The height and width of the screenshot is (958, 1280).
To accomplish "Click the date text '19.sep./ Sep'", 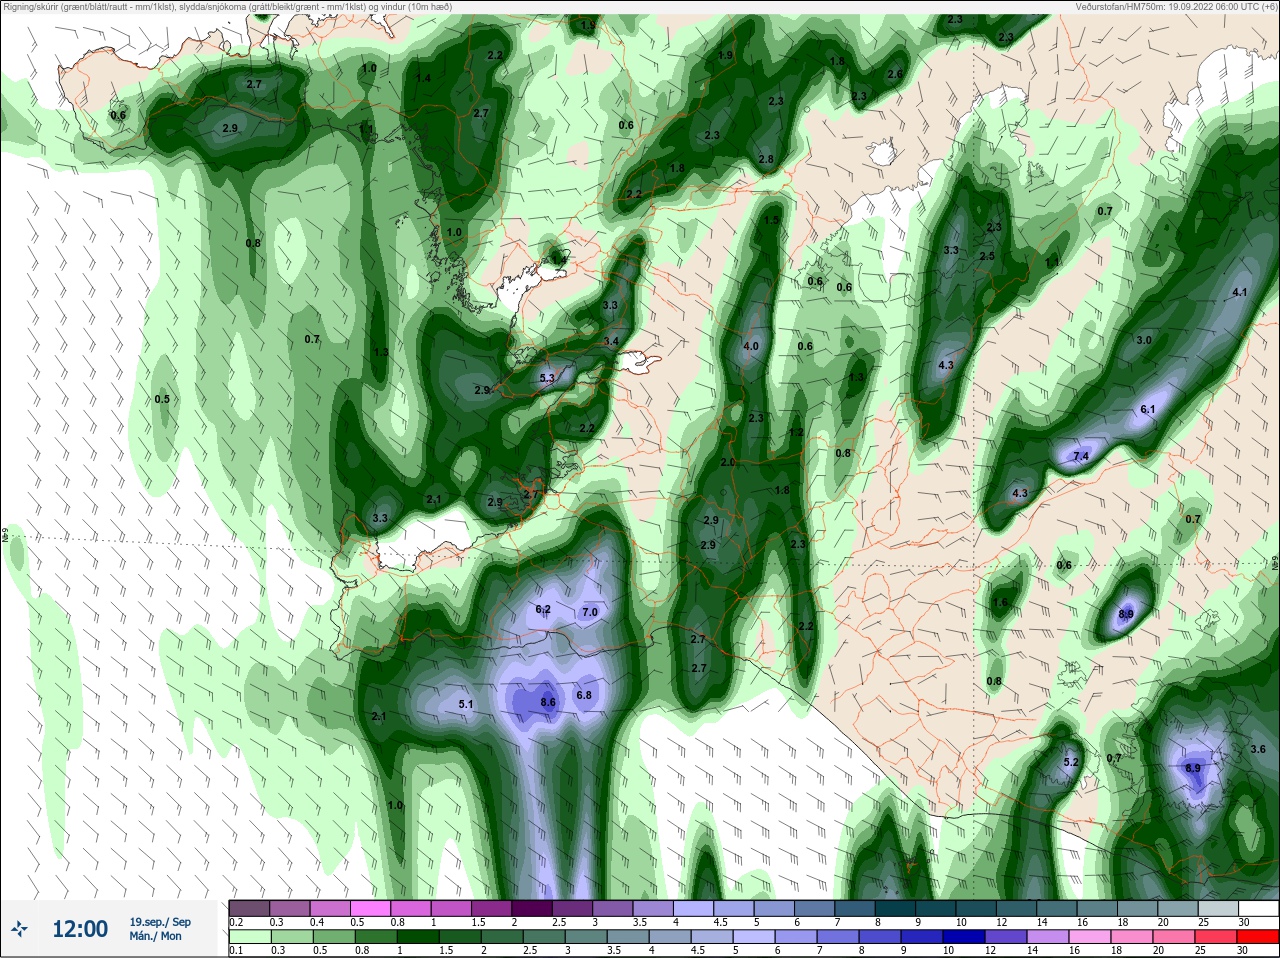I will click(x=160, y=922).
